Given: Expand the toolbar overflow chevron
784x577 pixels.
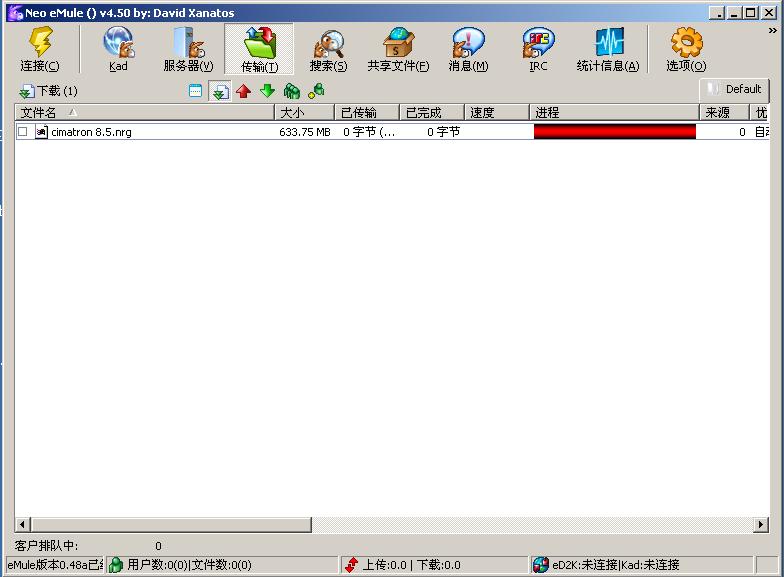Looking at the screenshot, I should point(772,31).
